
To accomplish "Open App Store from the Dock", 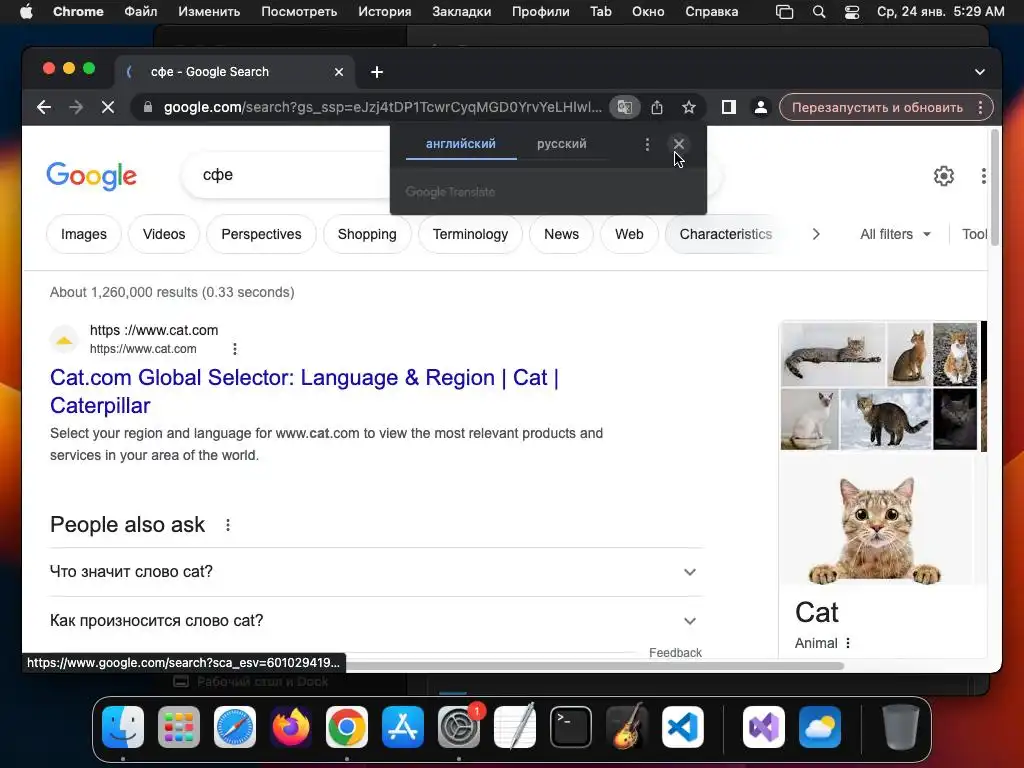I will pos(403,727).
